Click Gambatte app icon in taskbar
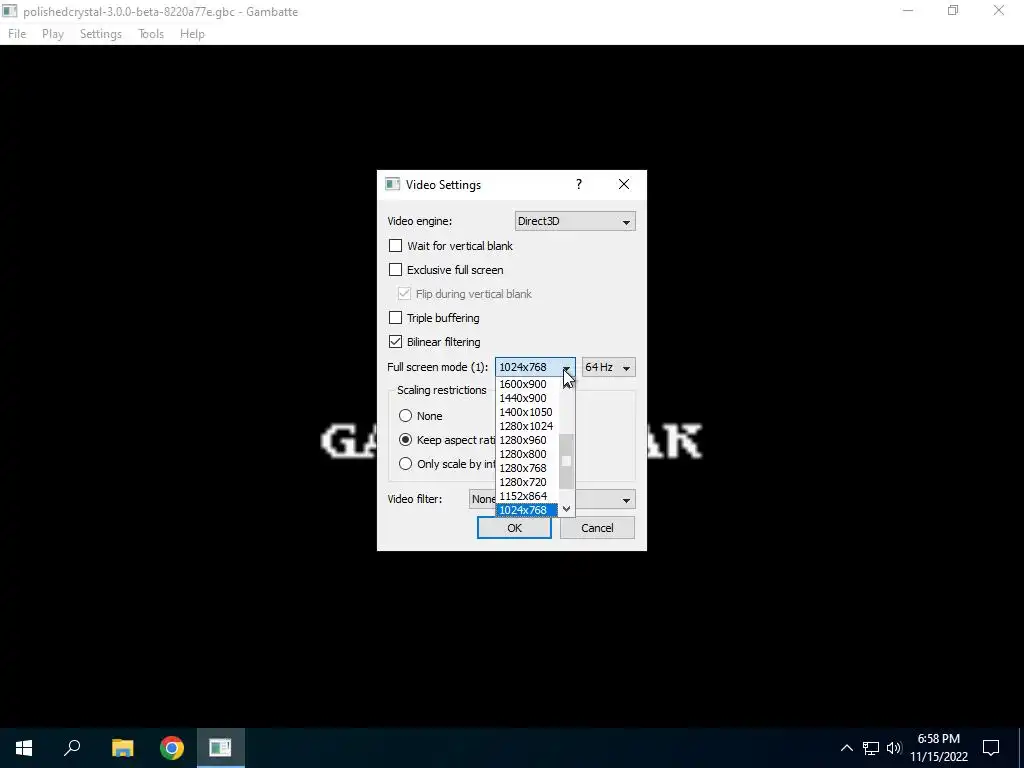The image size is (1024, 768). 220,748
